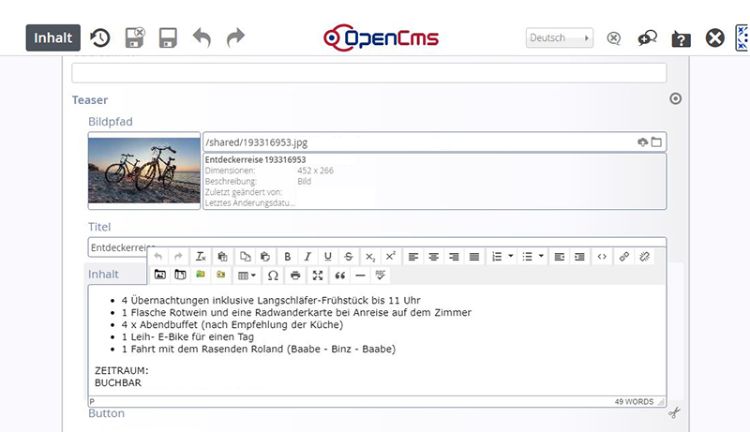Remove link with broken chain icon
Image resolution: width=750 pixels, height=432 pixels.
click(x=644, y=257)
